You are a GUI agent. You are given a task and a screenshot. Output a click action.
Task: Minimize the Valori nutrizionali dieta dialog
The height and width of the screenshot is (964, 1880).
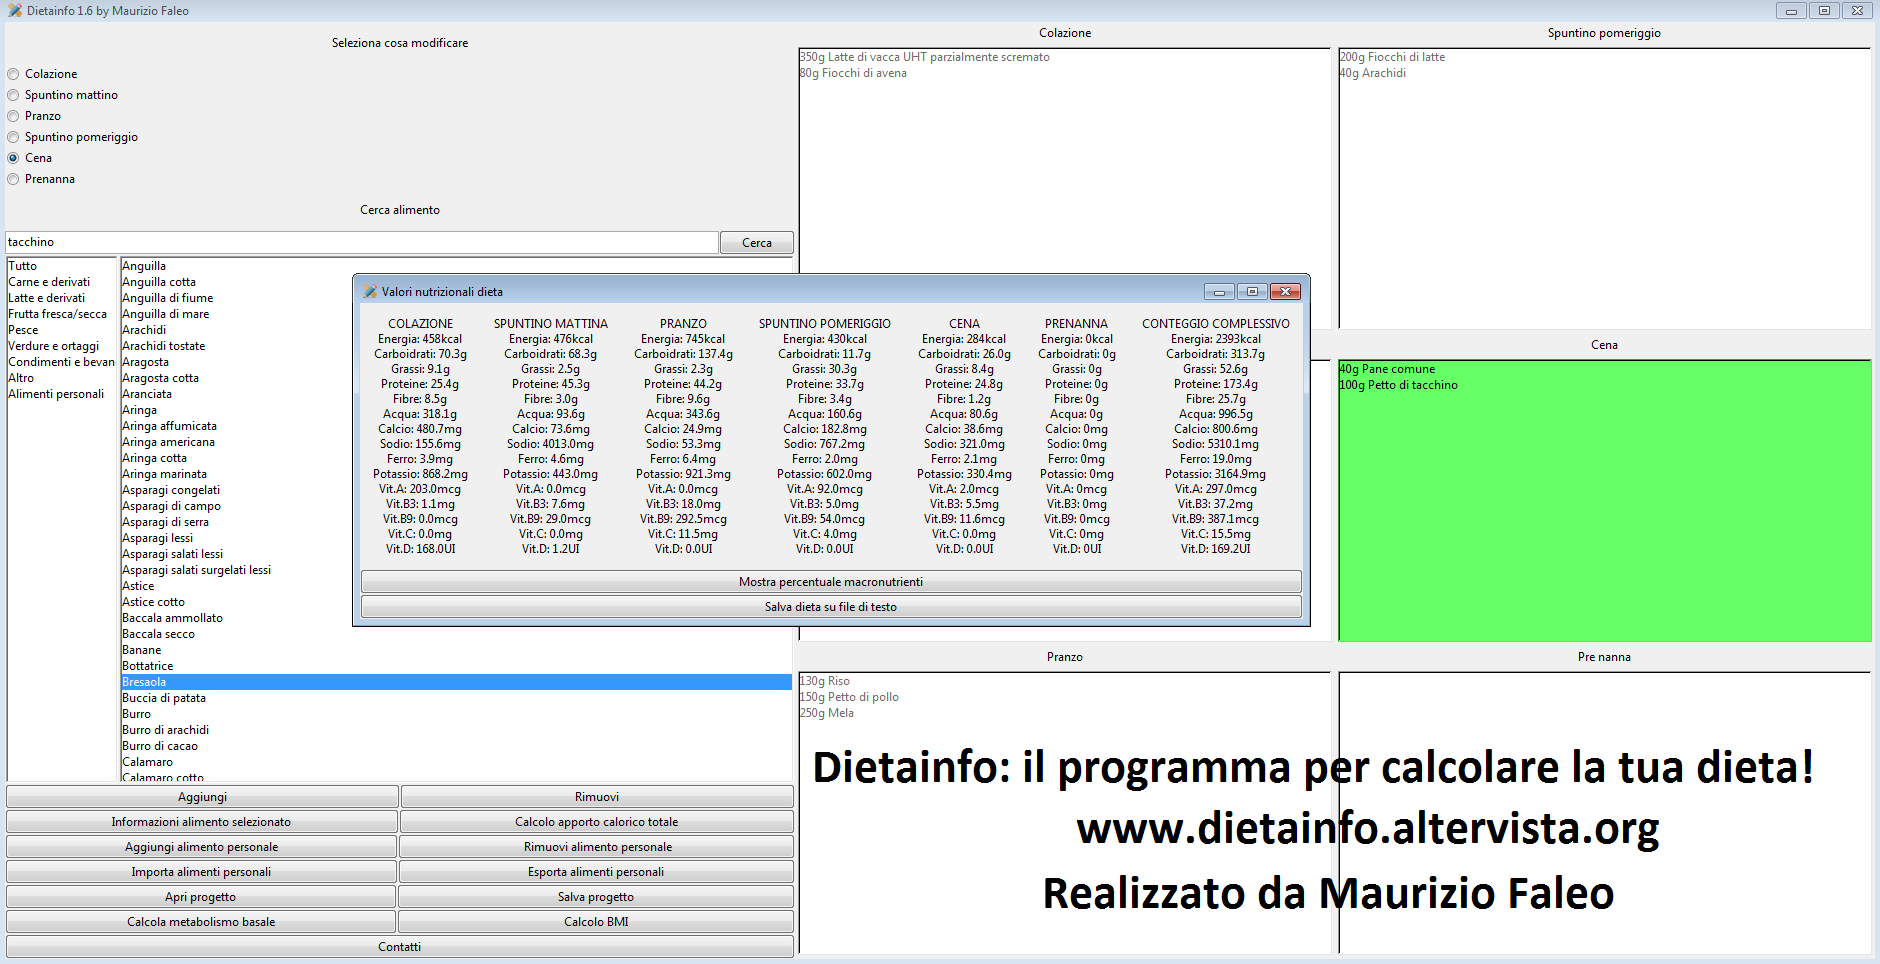1218,292
